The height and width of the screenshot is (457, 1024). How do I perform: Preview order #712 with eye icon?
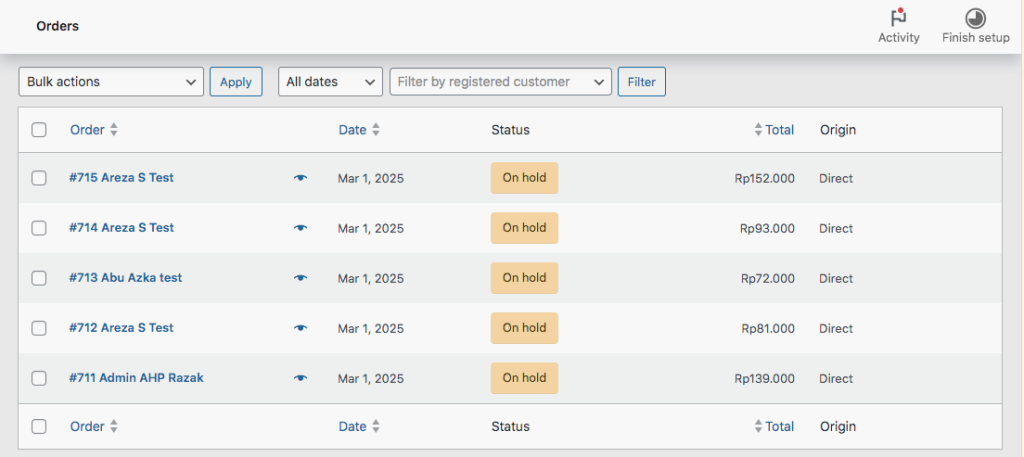[300, 328]
